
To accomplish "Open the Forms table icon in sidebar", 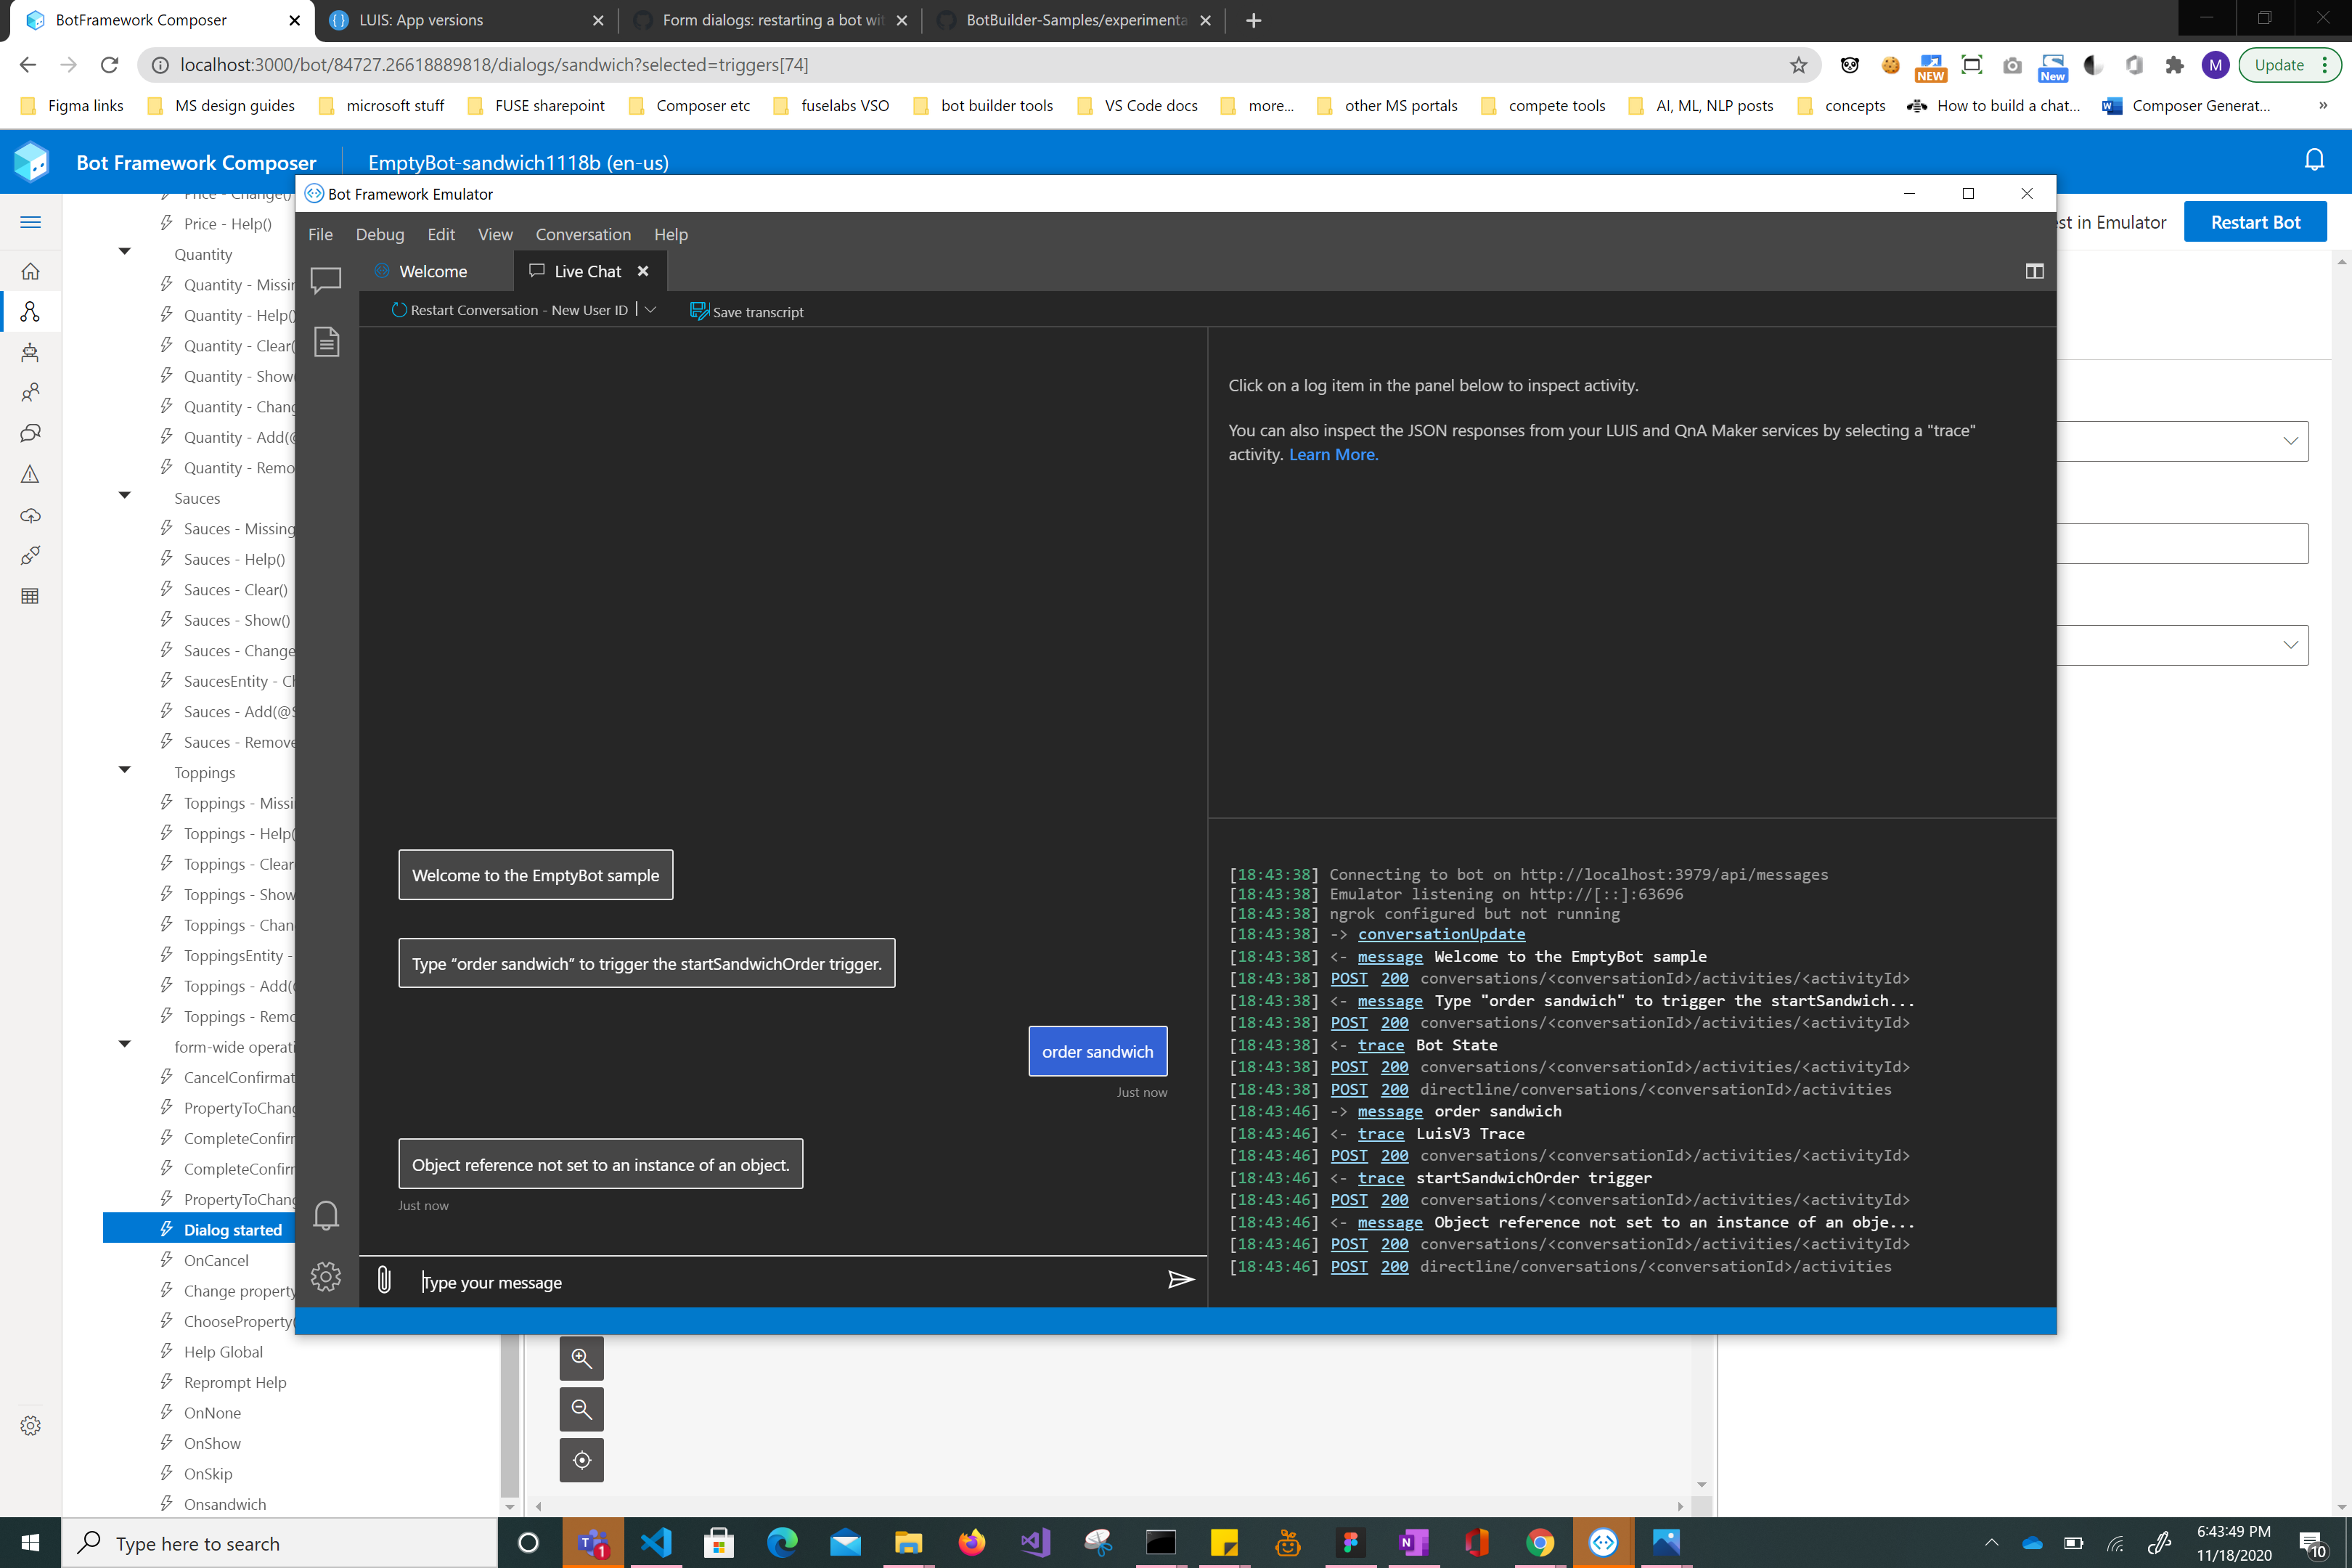I will [x=31, y=596].
